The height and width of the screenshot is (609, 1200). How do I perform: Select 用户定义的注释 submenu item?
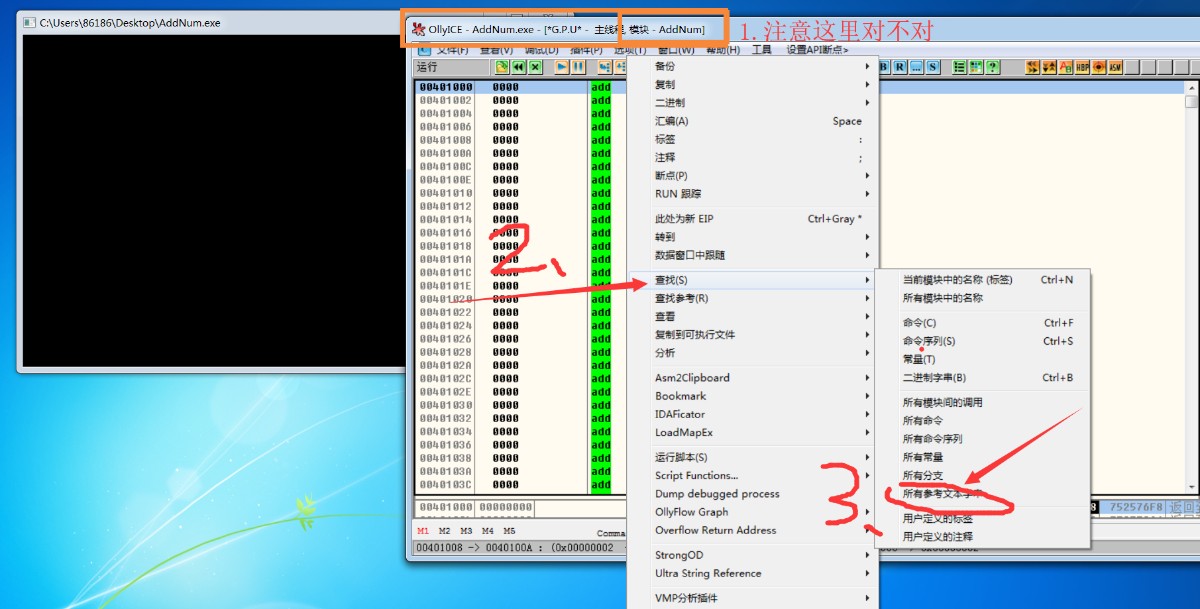coord(983,537)
